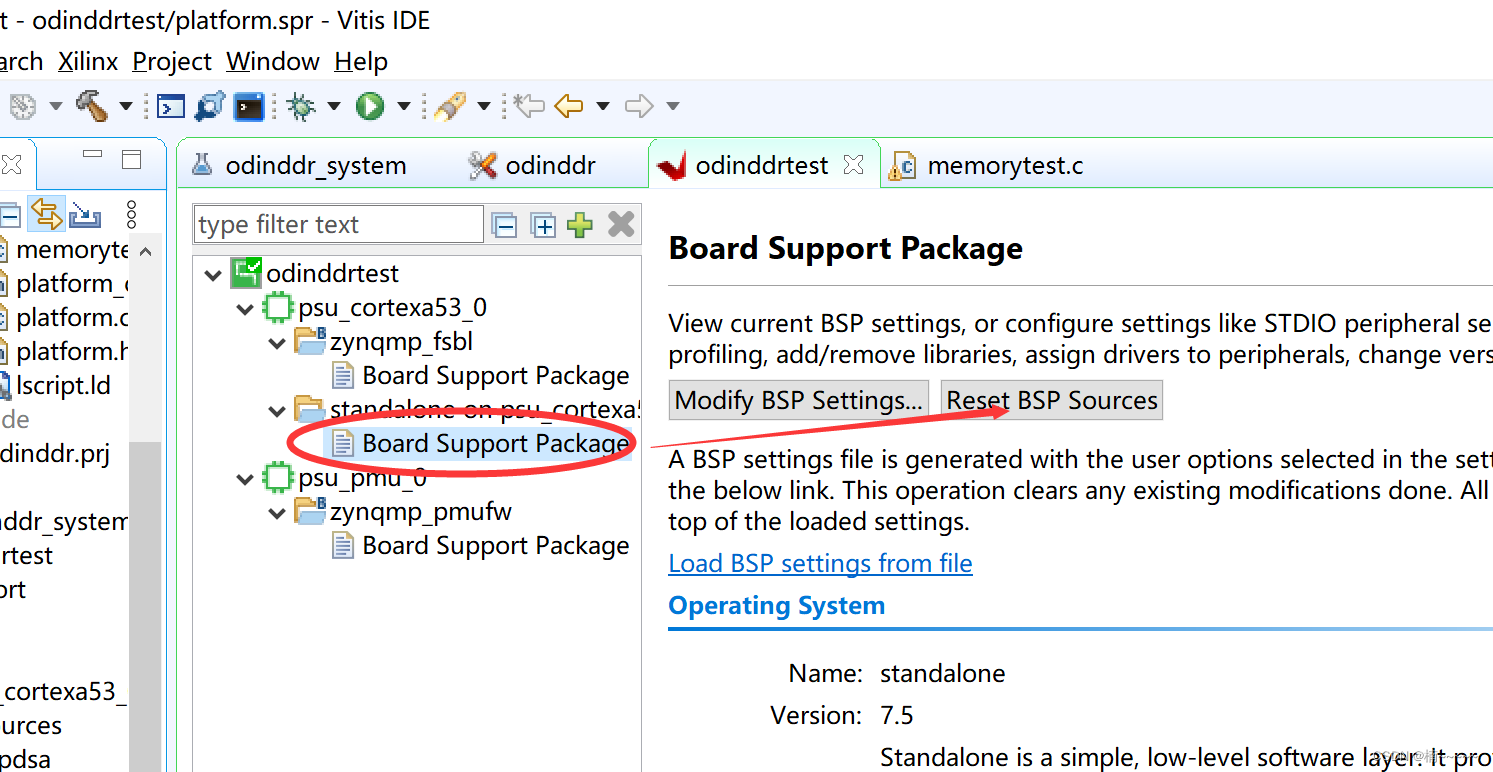1493x772 pixels.
Task: Open the XSCT Console toolbar icon
Action: [172, 106]
